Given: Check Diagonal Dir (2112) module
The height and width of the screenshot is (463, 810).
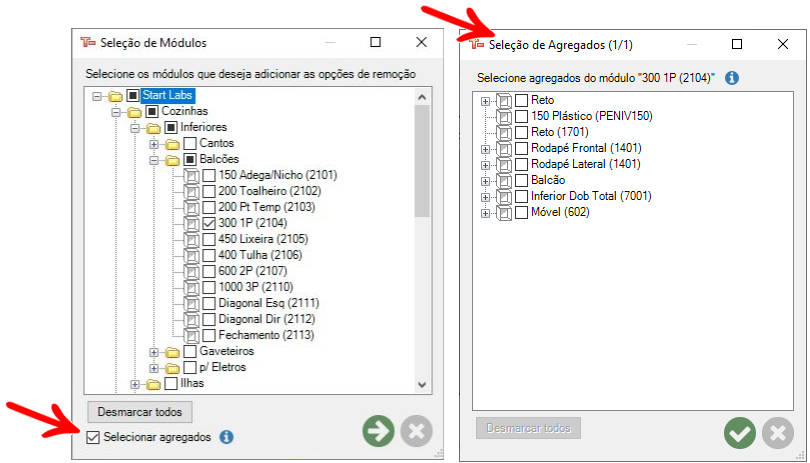Looking at the screenshot, I should 209,319.
